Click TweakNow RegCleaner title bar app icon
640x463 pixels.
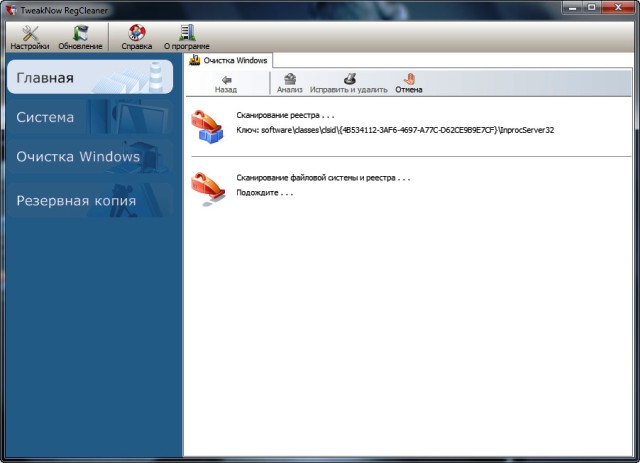tap(11, 10)
